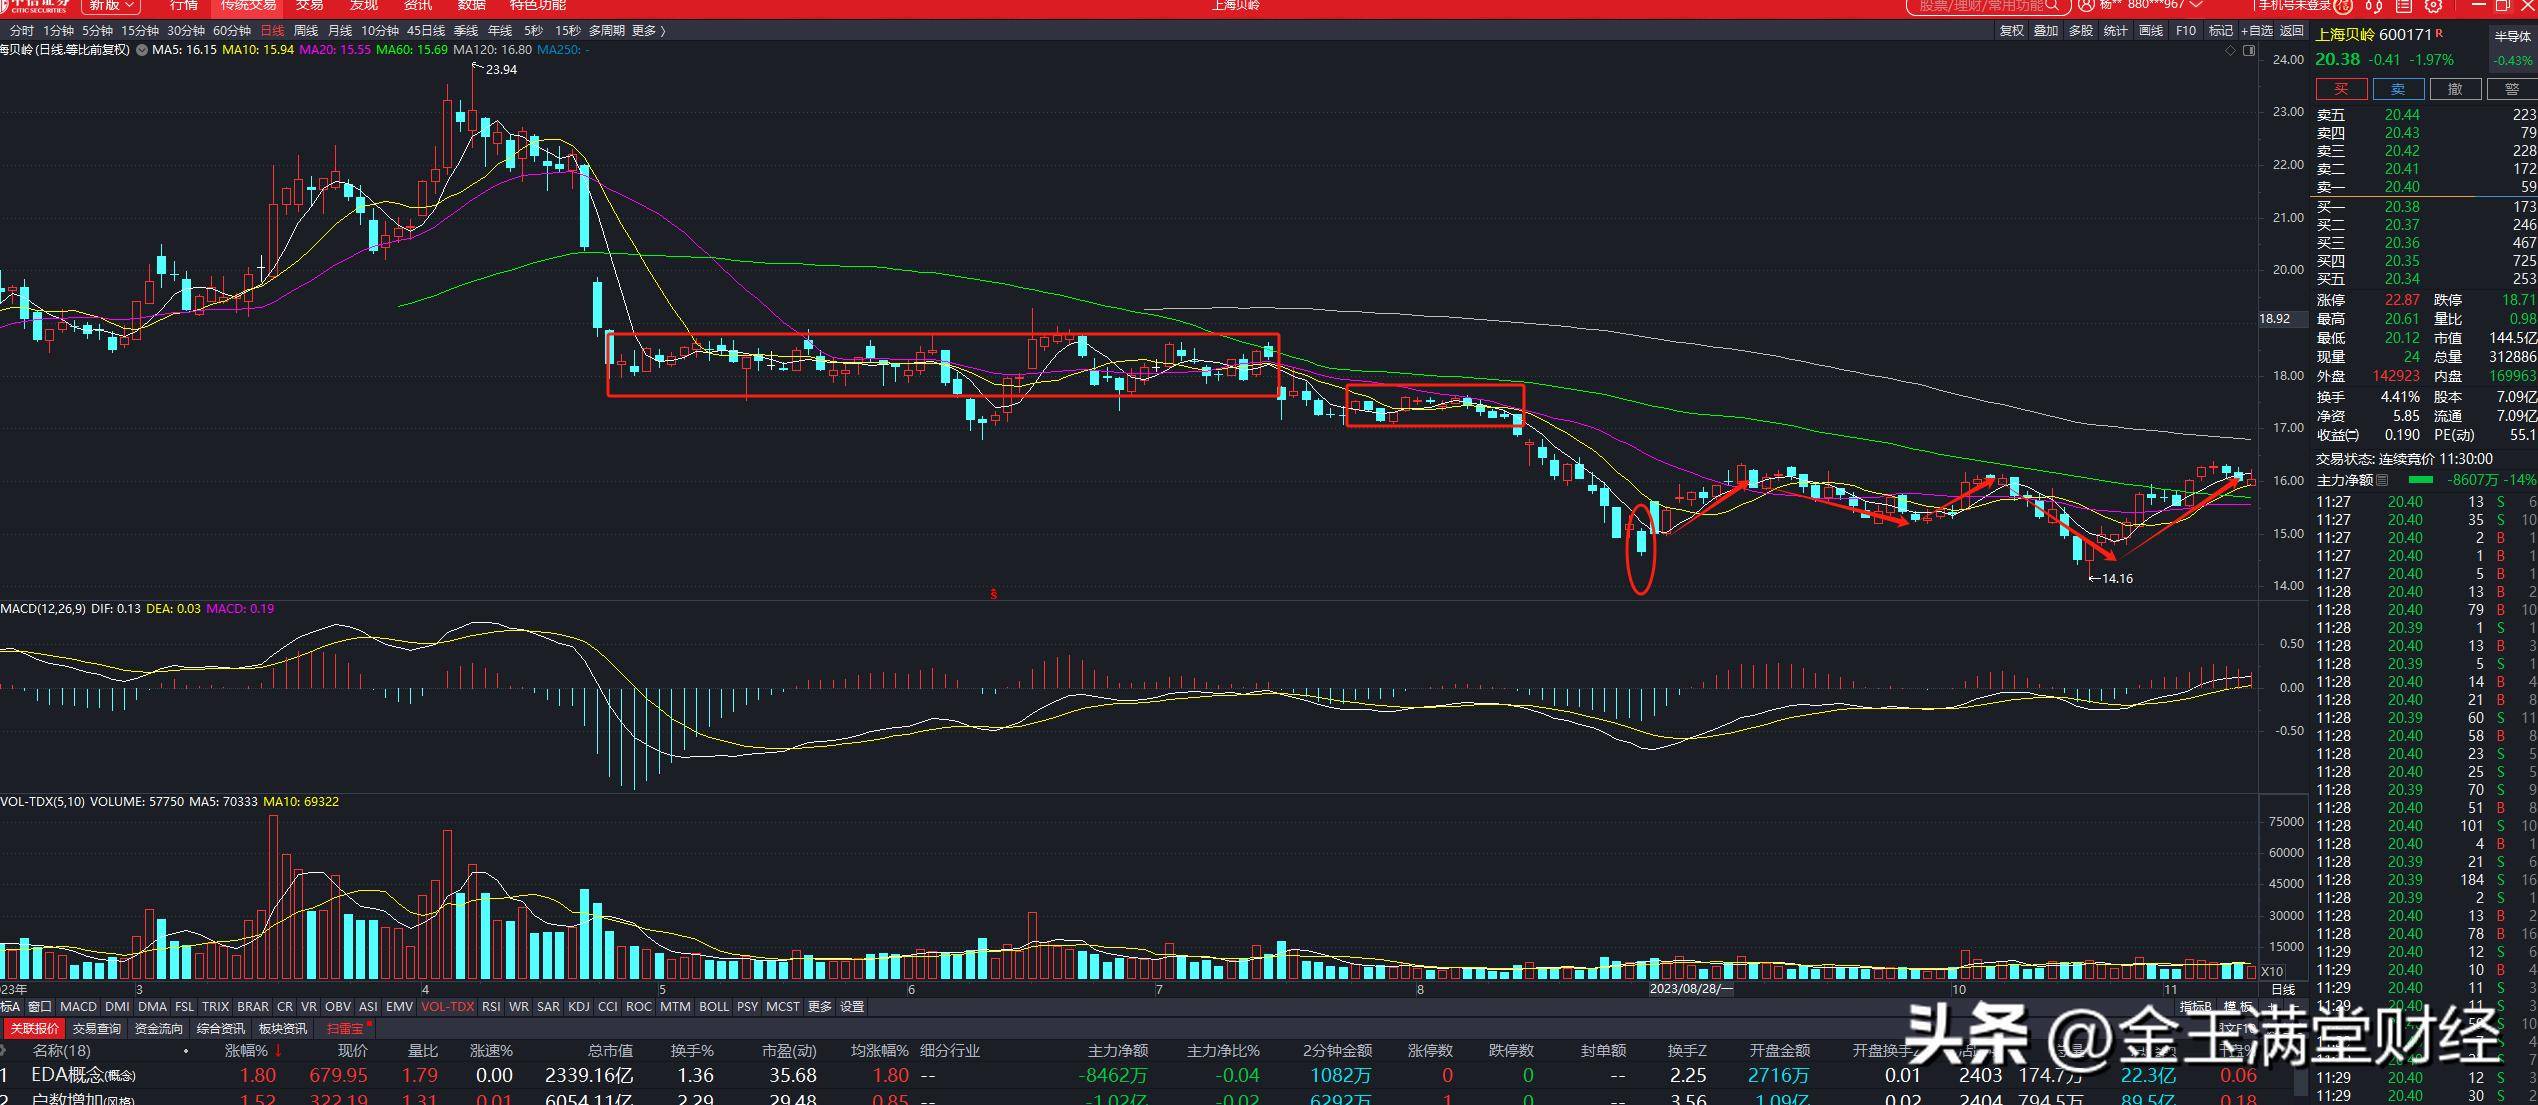
Task: Open the 发现 menu
Action: (x=364, y=6)
